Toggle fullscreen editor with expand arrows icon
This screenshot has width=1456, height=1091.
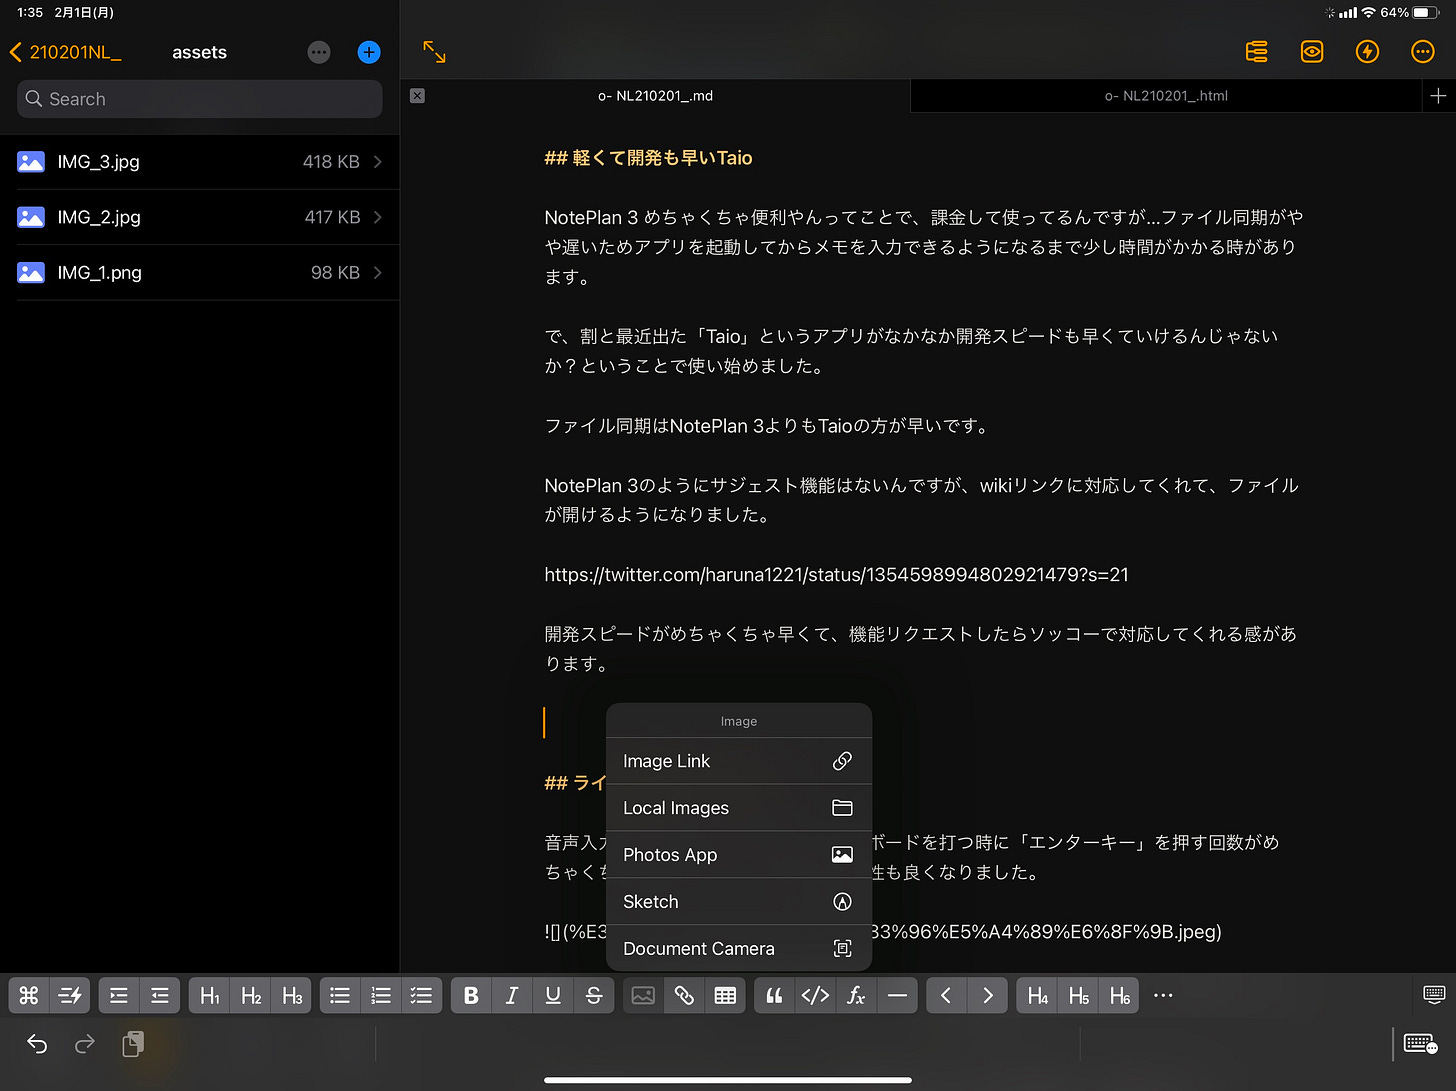click(x=434, y=52)
